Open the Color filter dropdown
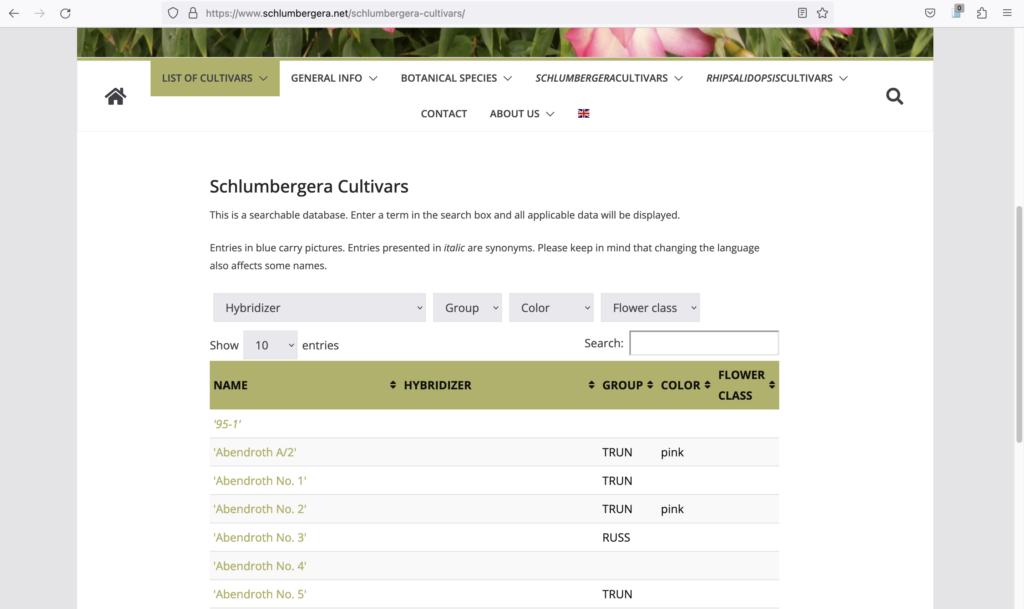Image resolution: width=1024 pixels, height=609 pixels. (551, 308)
